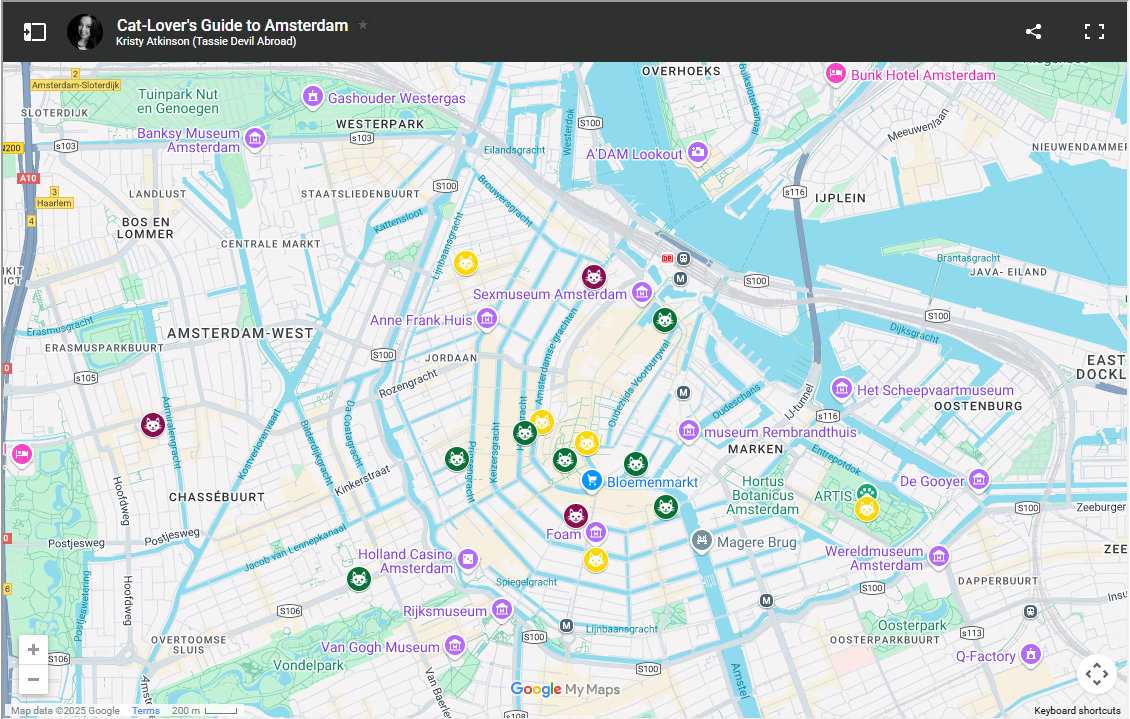
Task: Select the Van Gogh Museum icon
Action: [455, 646]
